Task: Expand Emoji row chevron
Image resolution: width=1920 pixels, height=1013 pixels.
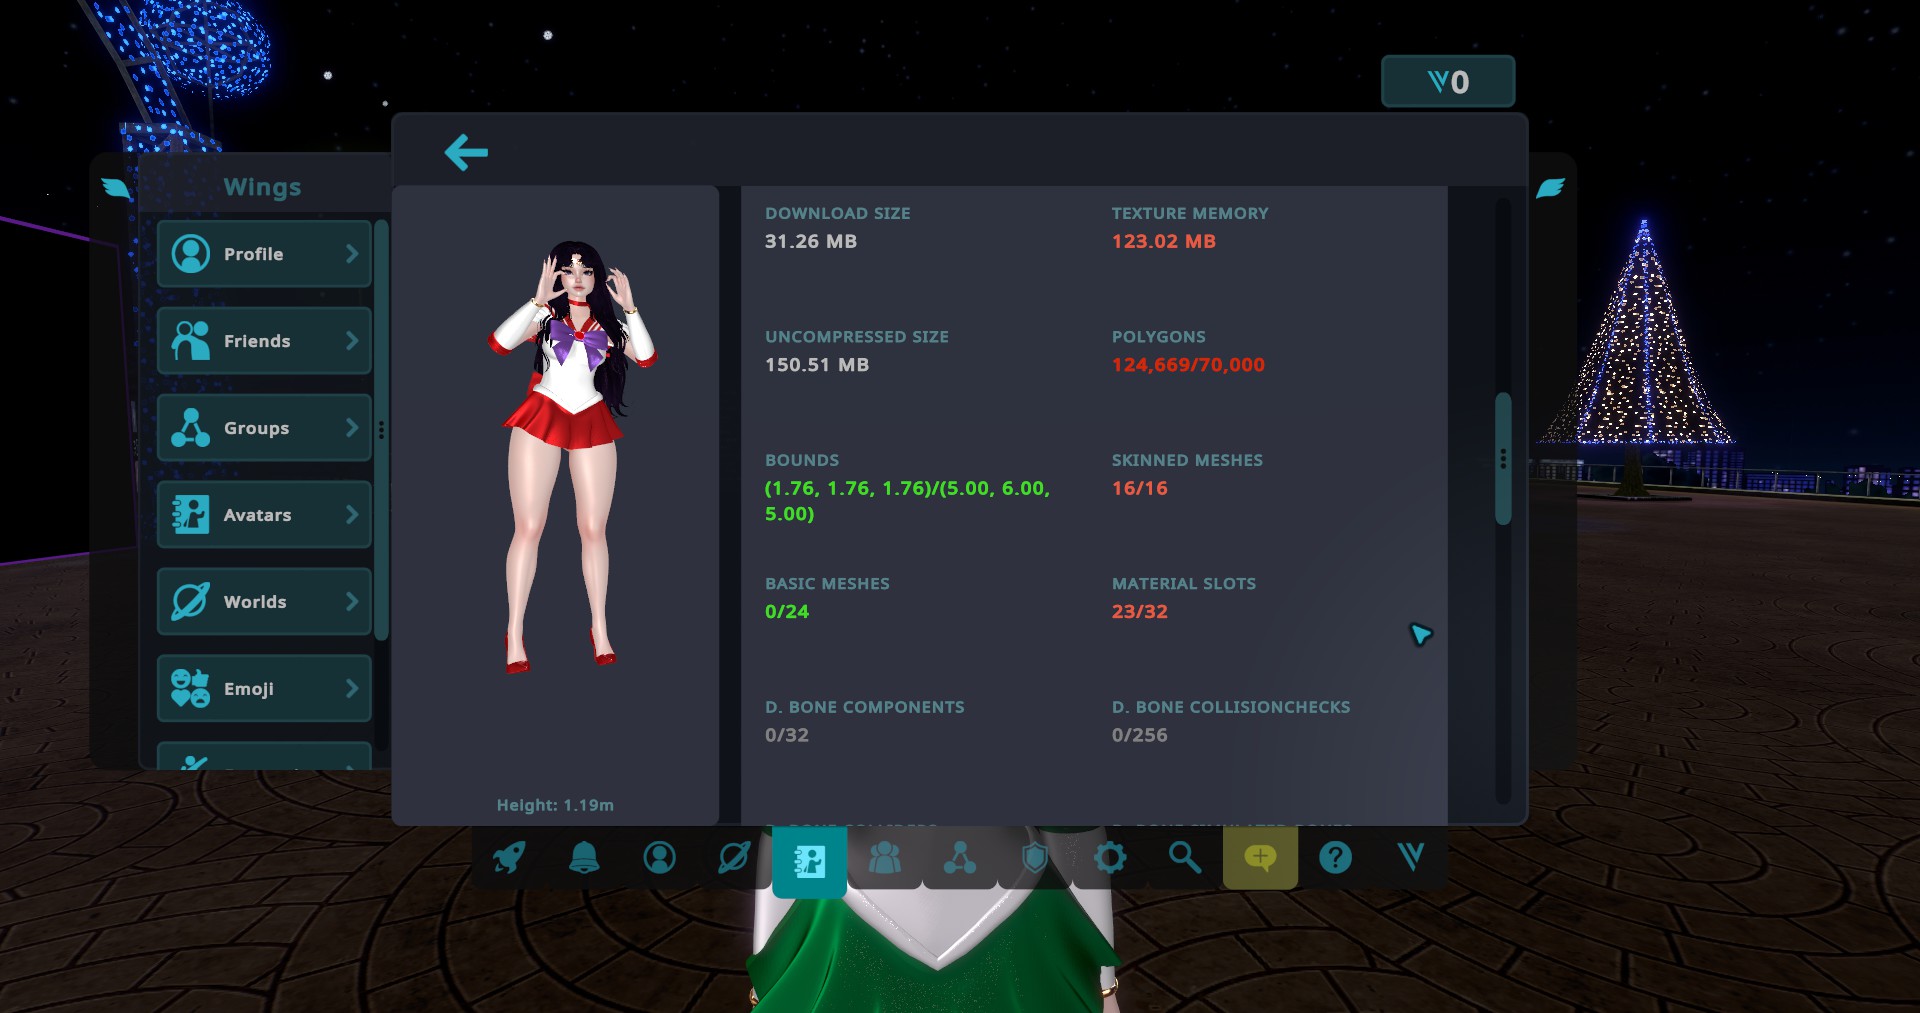Action: (x=352, y=689)
